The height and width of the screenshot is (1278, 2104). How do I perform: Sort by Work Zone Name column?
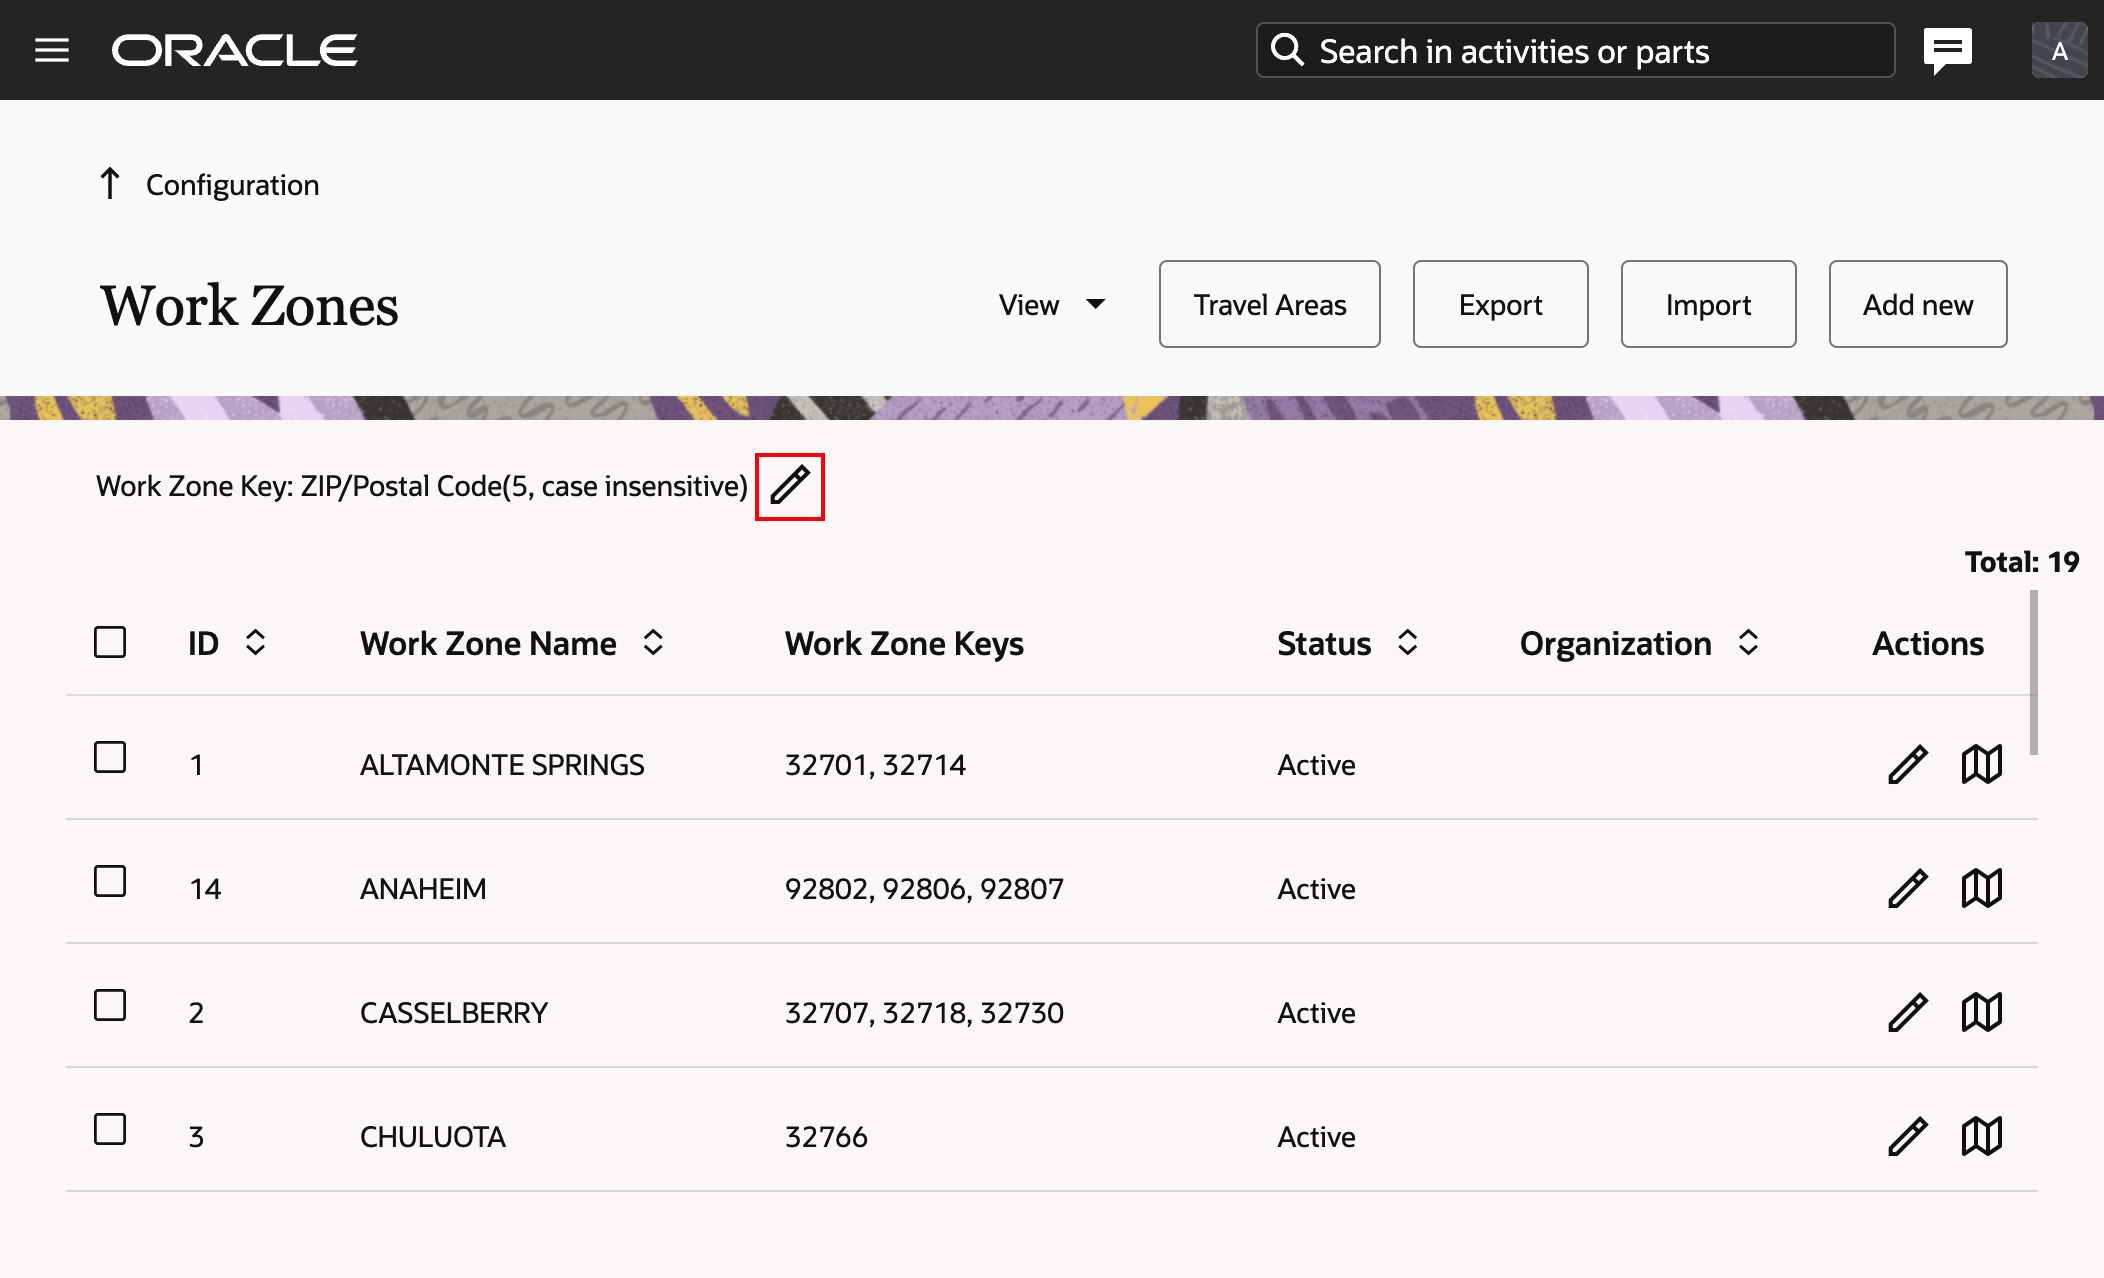click(x=653, y=643)
